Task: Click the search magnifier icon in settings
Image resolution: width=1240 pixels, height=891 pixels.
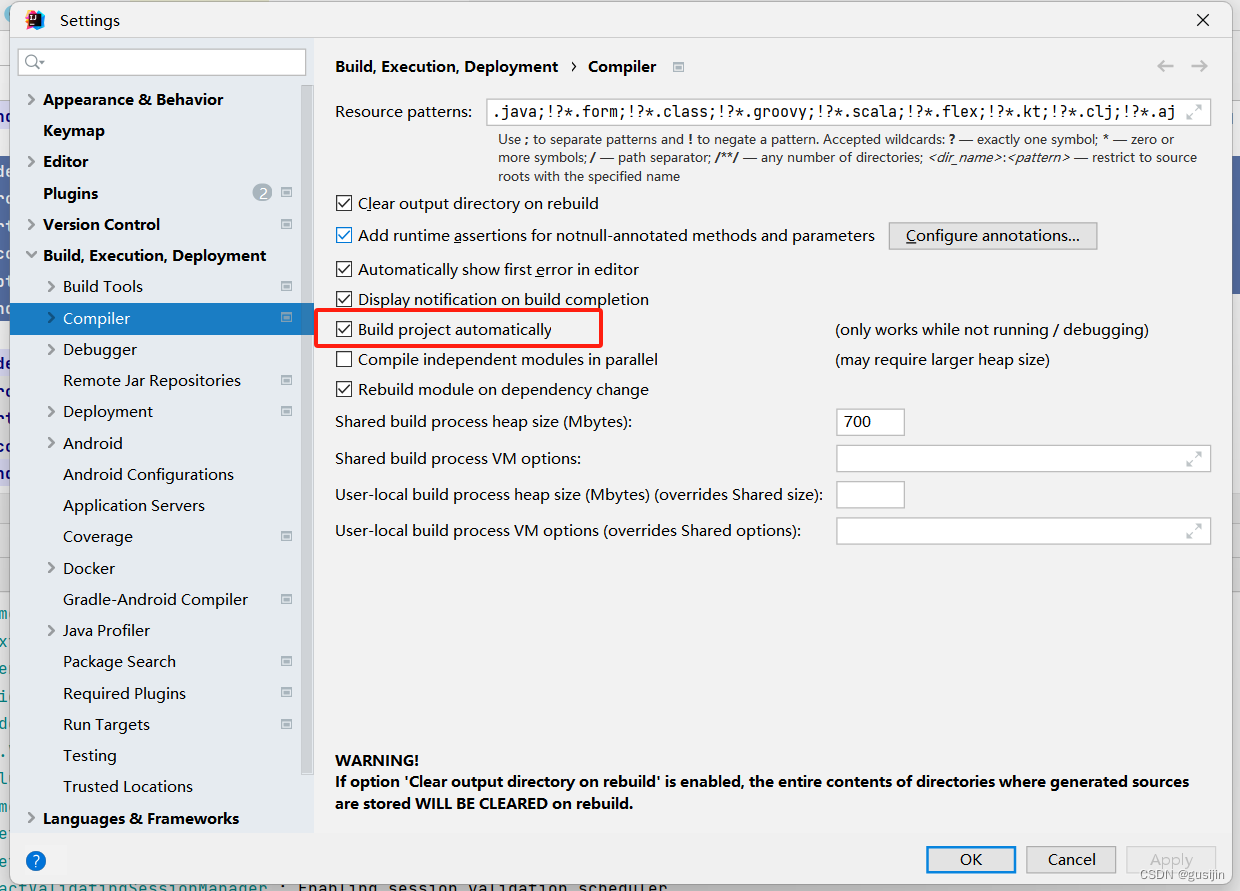Action: pos(33,62)
